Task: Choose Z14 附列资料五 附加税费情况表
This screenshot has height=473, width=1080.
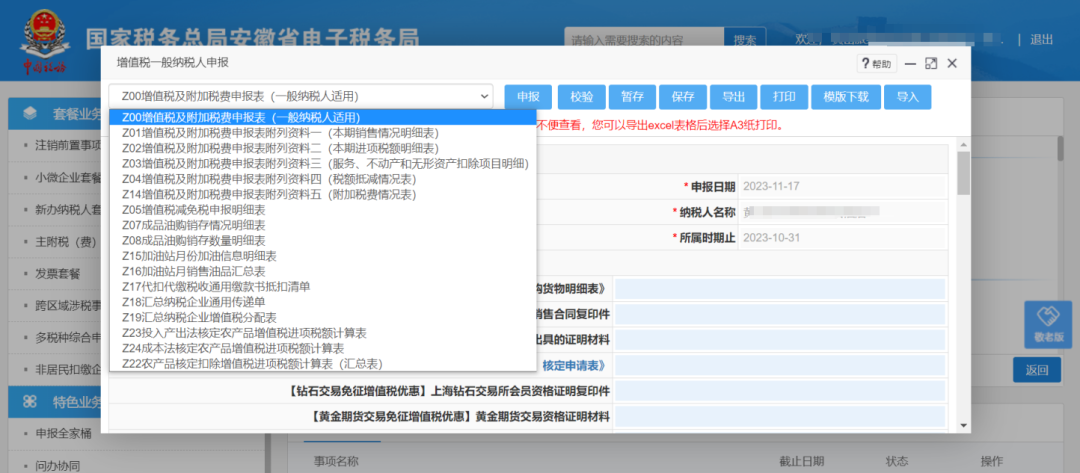Action: (322, 194)
